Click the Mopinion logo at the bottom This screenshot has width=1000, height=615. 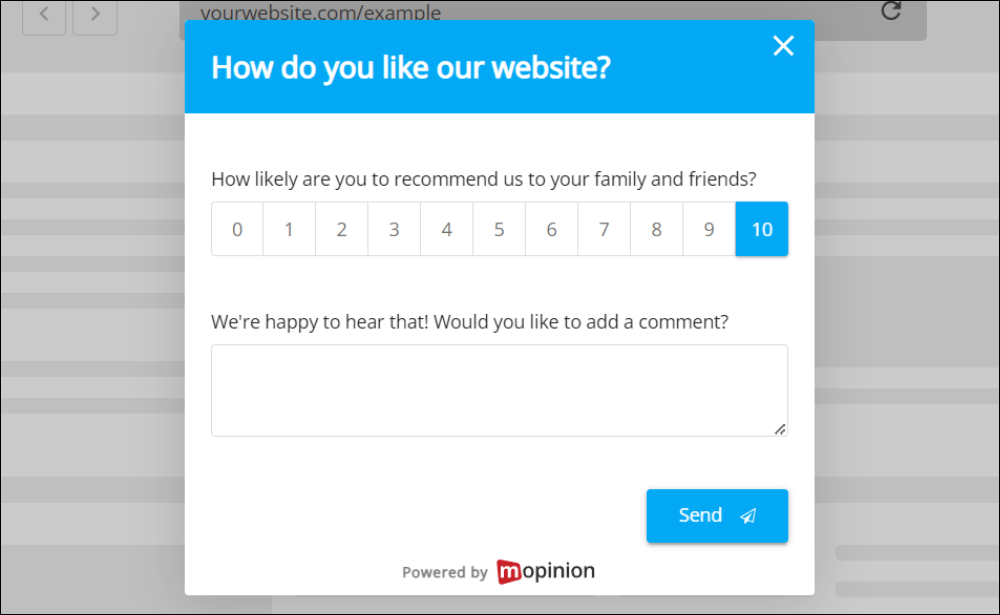tap(545, 571)
